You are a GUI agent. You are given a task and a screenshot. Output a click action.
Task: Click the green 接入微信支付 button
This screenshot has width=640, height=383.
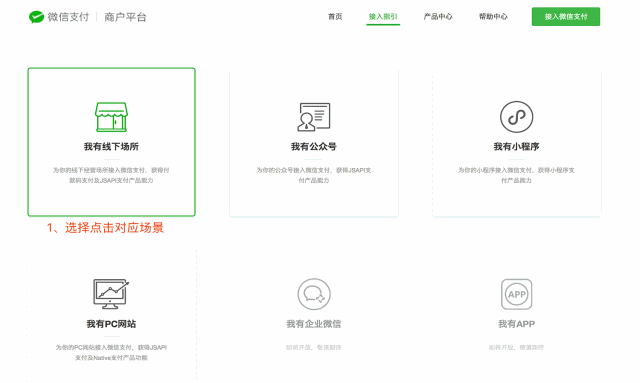click(x=566, y=16)
